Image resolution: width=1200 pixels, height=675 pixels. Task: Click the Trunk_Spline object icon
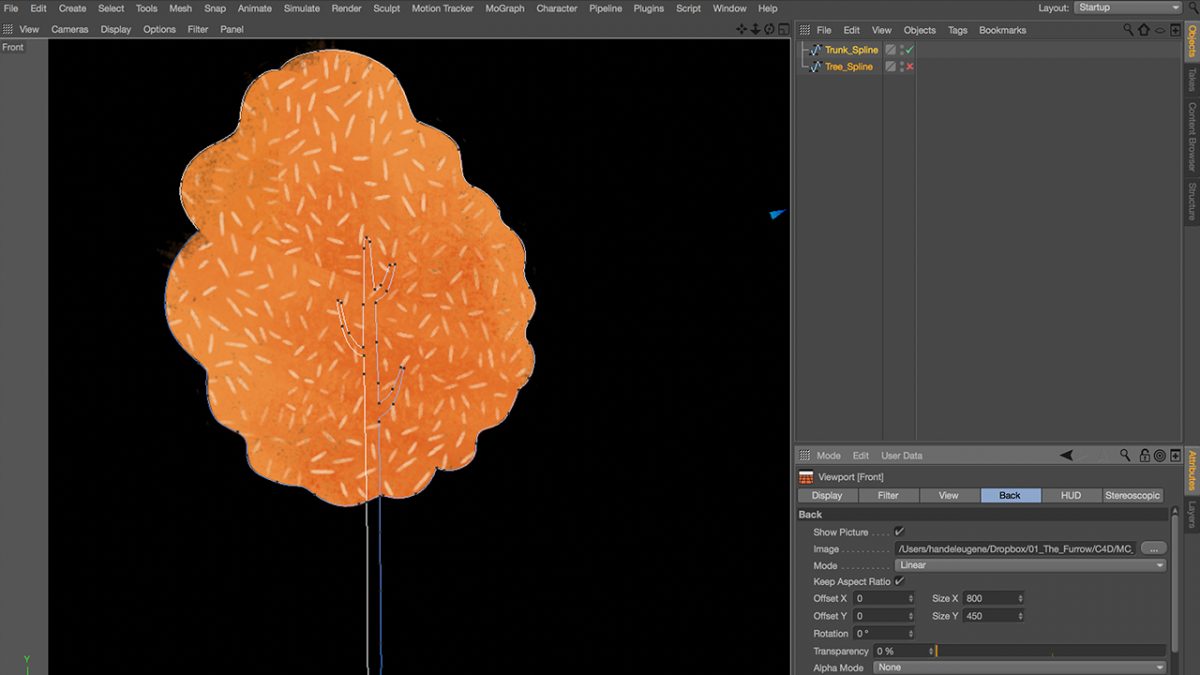click(x=816, y=50)
